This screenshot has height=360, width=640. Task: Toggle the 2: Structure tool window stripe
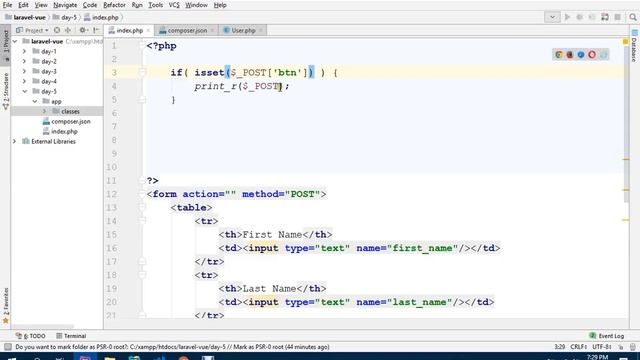click(x=6, y=91)
